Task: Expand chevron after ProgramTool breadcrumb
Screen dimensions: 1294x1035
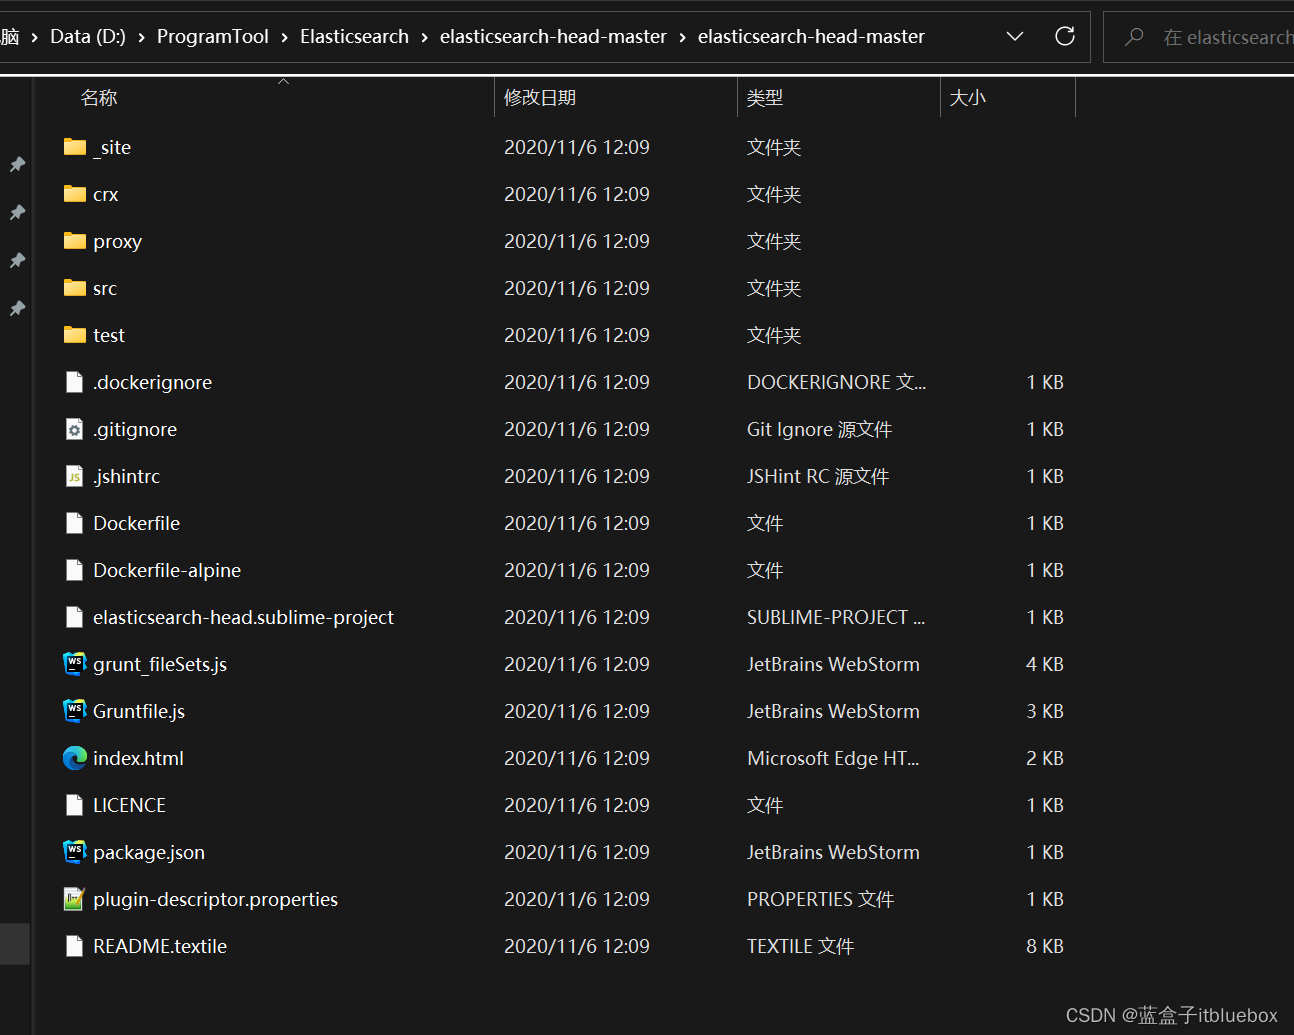Action: (x=285, y=37)
